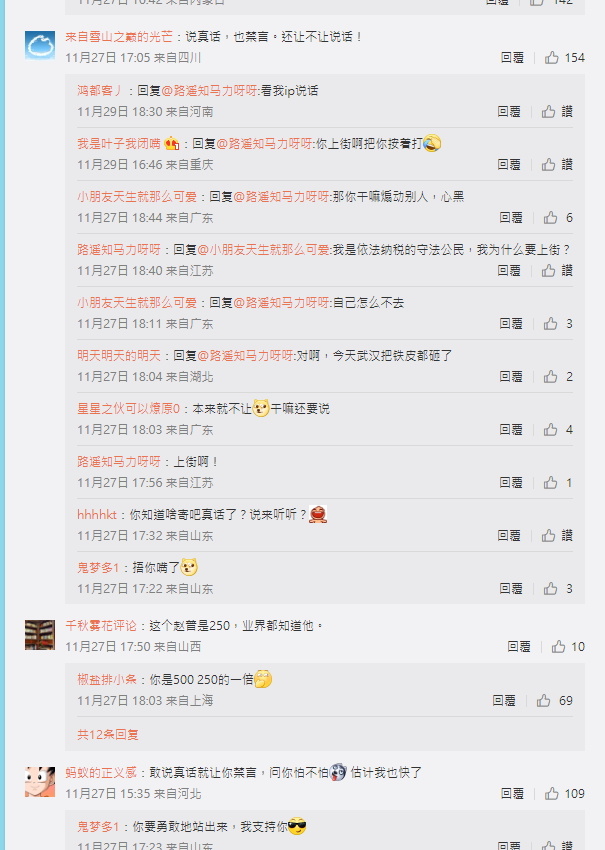Open 蚂蚁的正义感's cartoon avatar
Image resolution: width=605 pixels, height=850 pixels.
40,782
